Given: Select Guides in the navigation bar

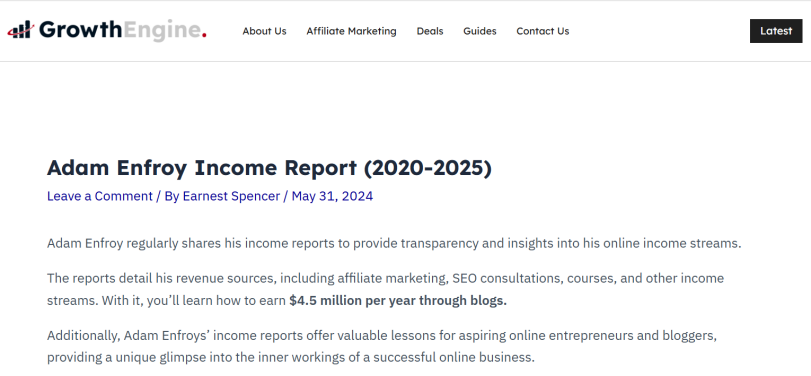Looking at the screenshot, I should [x=479, y=31].
